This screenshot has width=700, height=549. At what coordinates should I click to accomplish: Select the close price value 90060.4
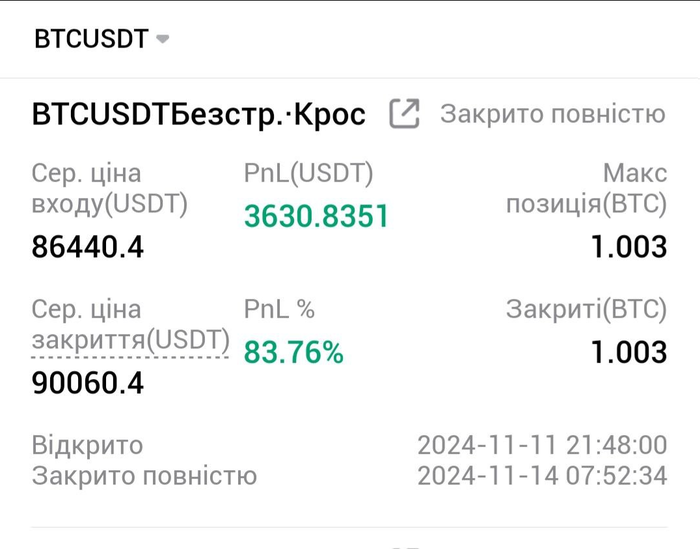pos(88,382)
